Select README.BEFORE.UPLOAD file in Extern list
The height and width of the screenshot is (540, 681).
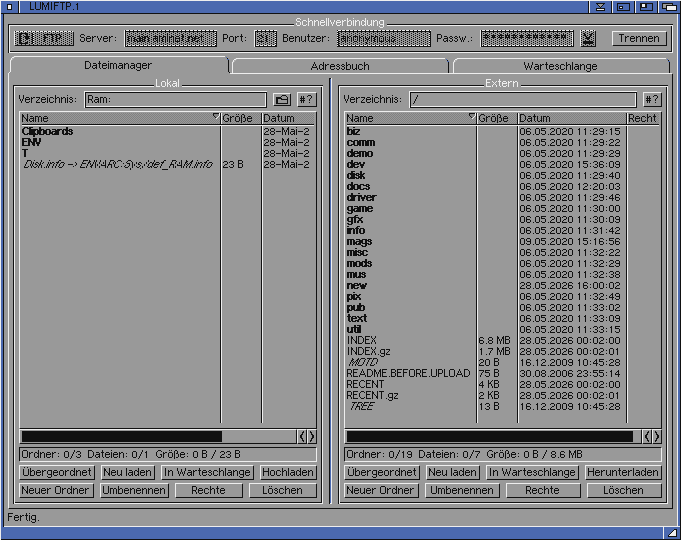[502, 373]
